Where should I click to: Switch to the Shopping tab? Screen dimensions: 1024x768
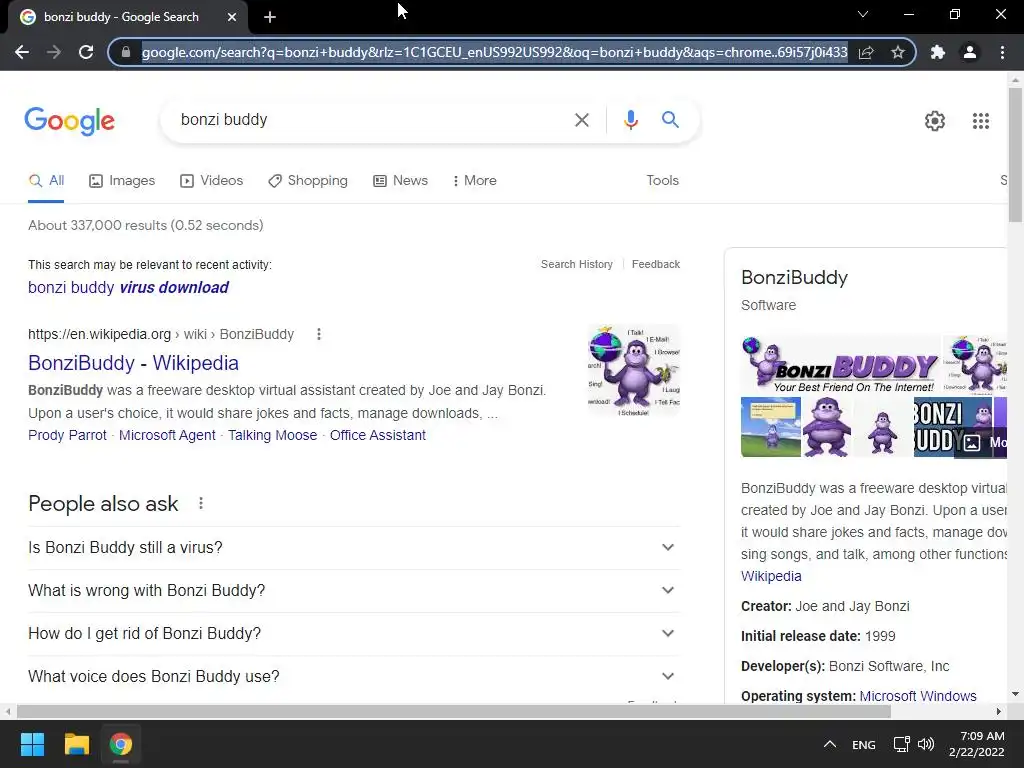308,180
